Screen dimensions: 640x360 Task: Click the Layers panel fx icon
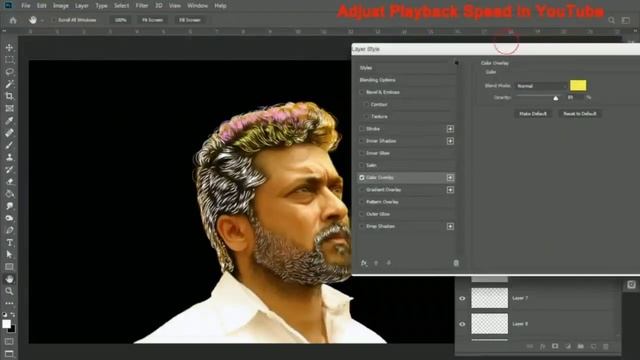click(542, 346)
